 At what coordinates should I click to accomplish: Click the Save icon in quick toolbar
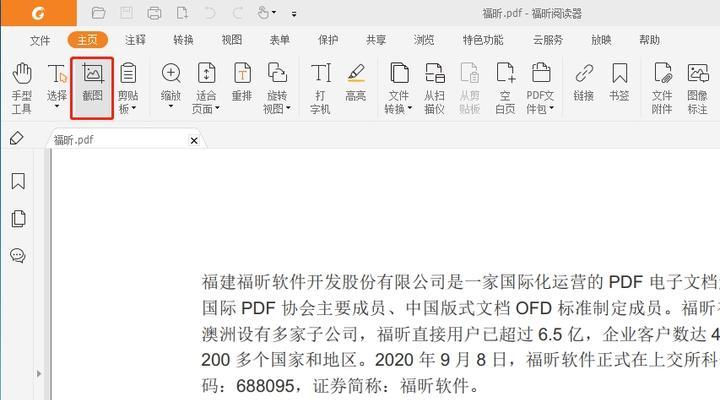tap(126, 13)
